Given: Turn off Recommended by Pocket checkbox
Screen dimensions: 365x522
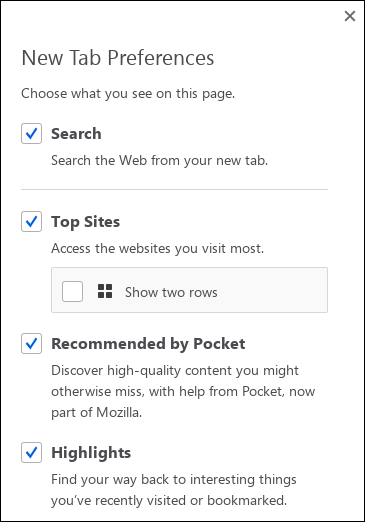Looking at the screenshot, I should pyautogui.click(x=31, y=343).
